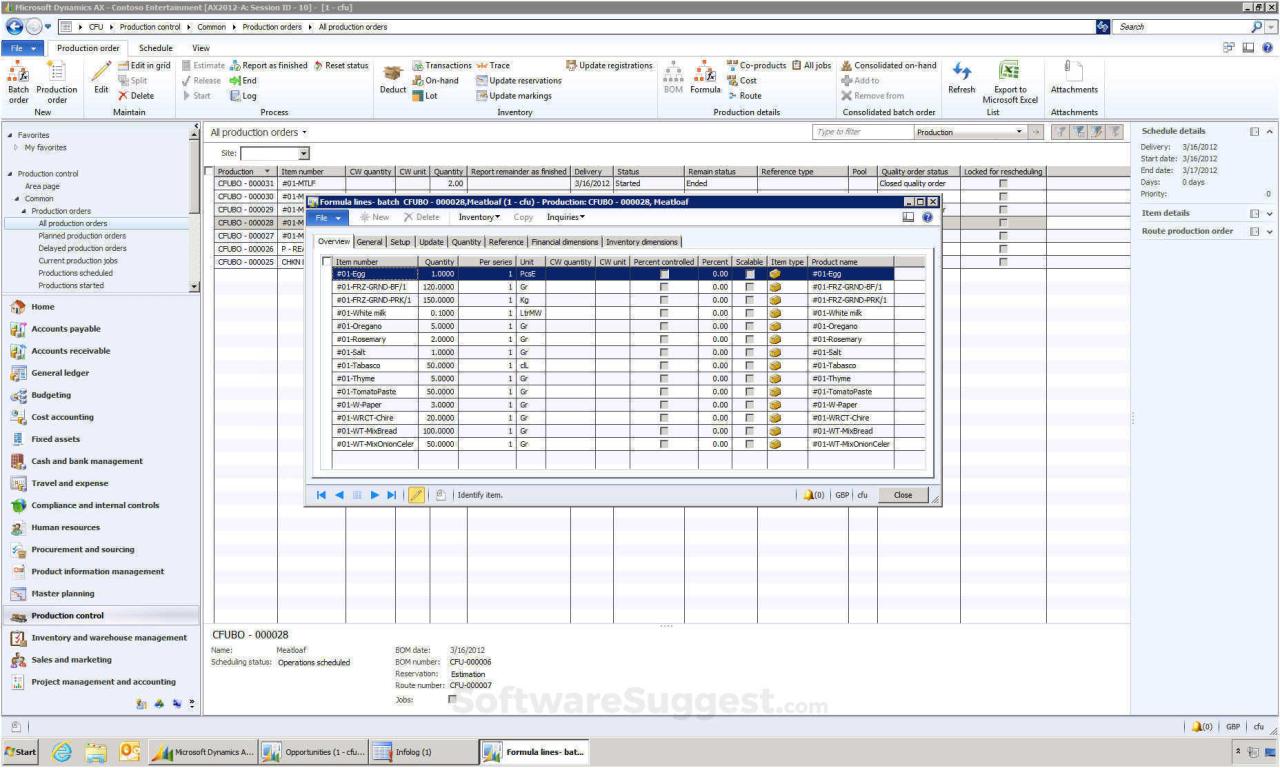The image size is (1280, 768).
Task: Click Edit in grid button
Action: [x=143, y=66]
